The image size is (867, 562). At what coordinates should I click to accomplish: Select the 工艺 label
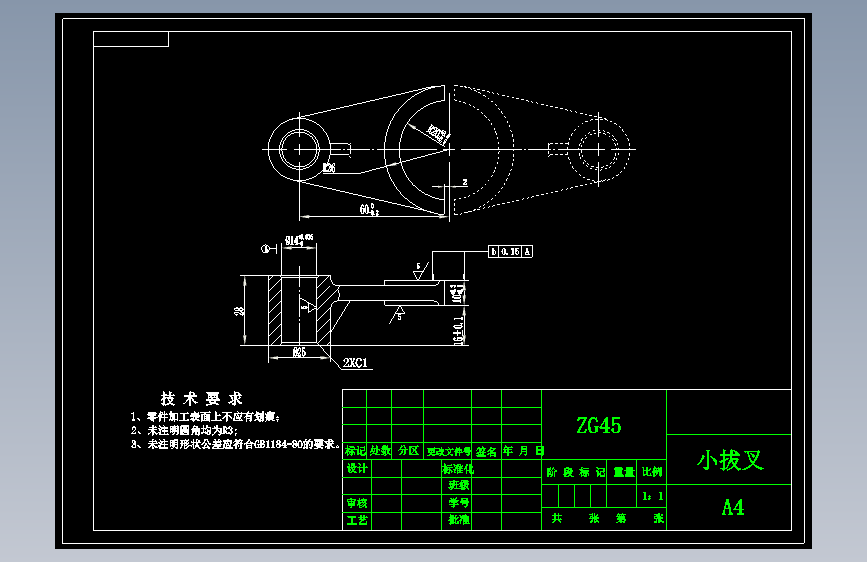coord(357,520)
